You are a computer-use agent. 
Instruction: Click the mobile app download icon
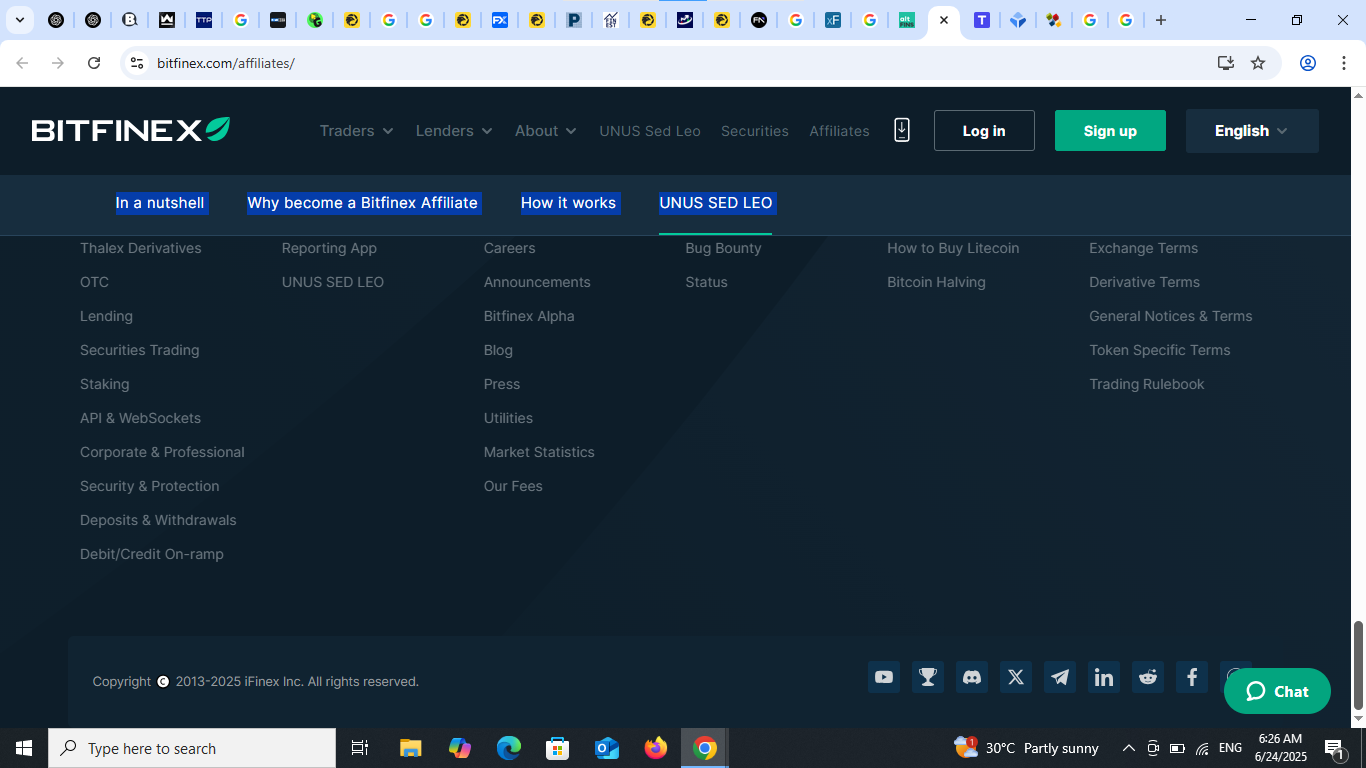pyautogui.click(x=902, y=130)
